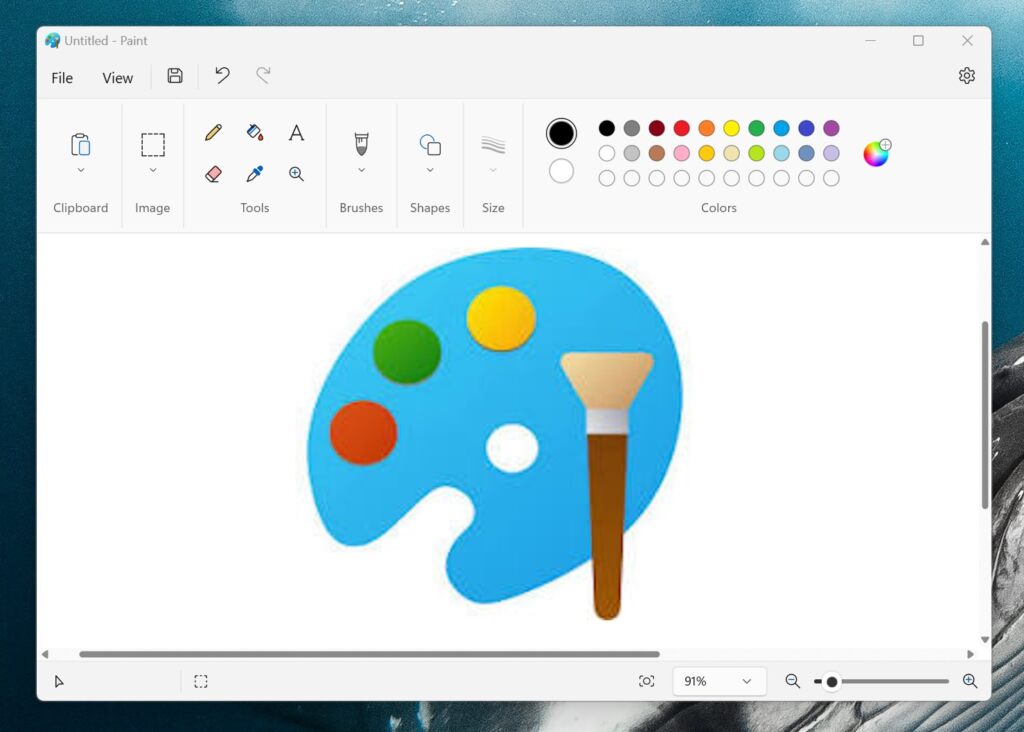Undo the last action

point(221,75)
